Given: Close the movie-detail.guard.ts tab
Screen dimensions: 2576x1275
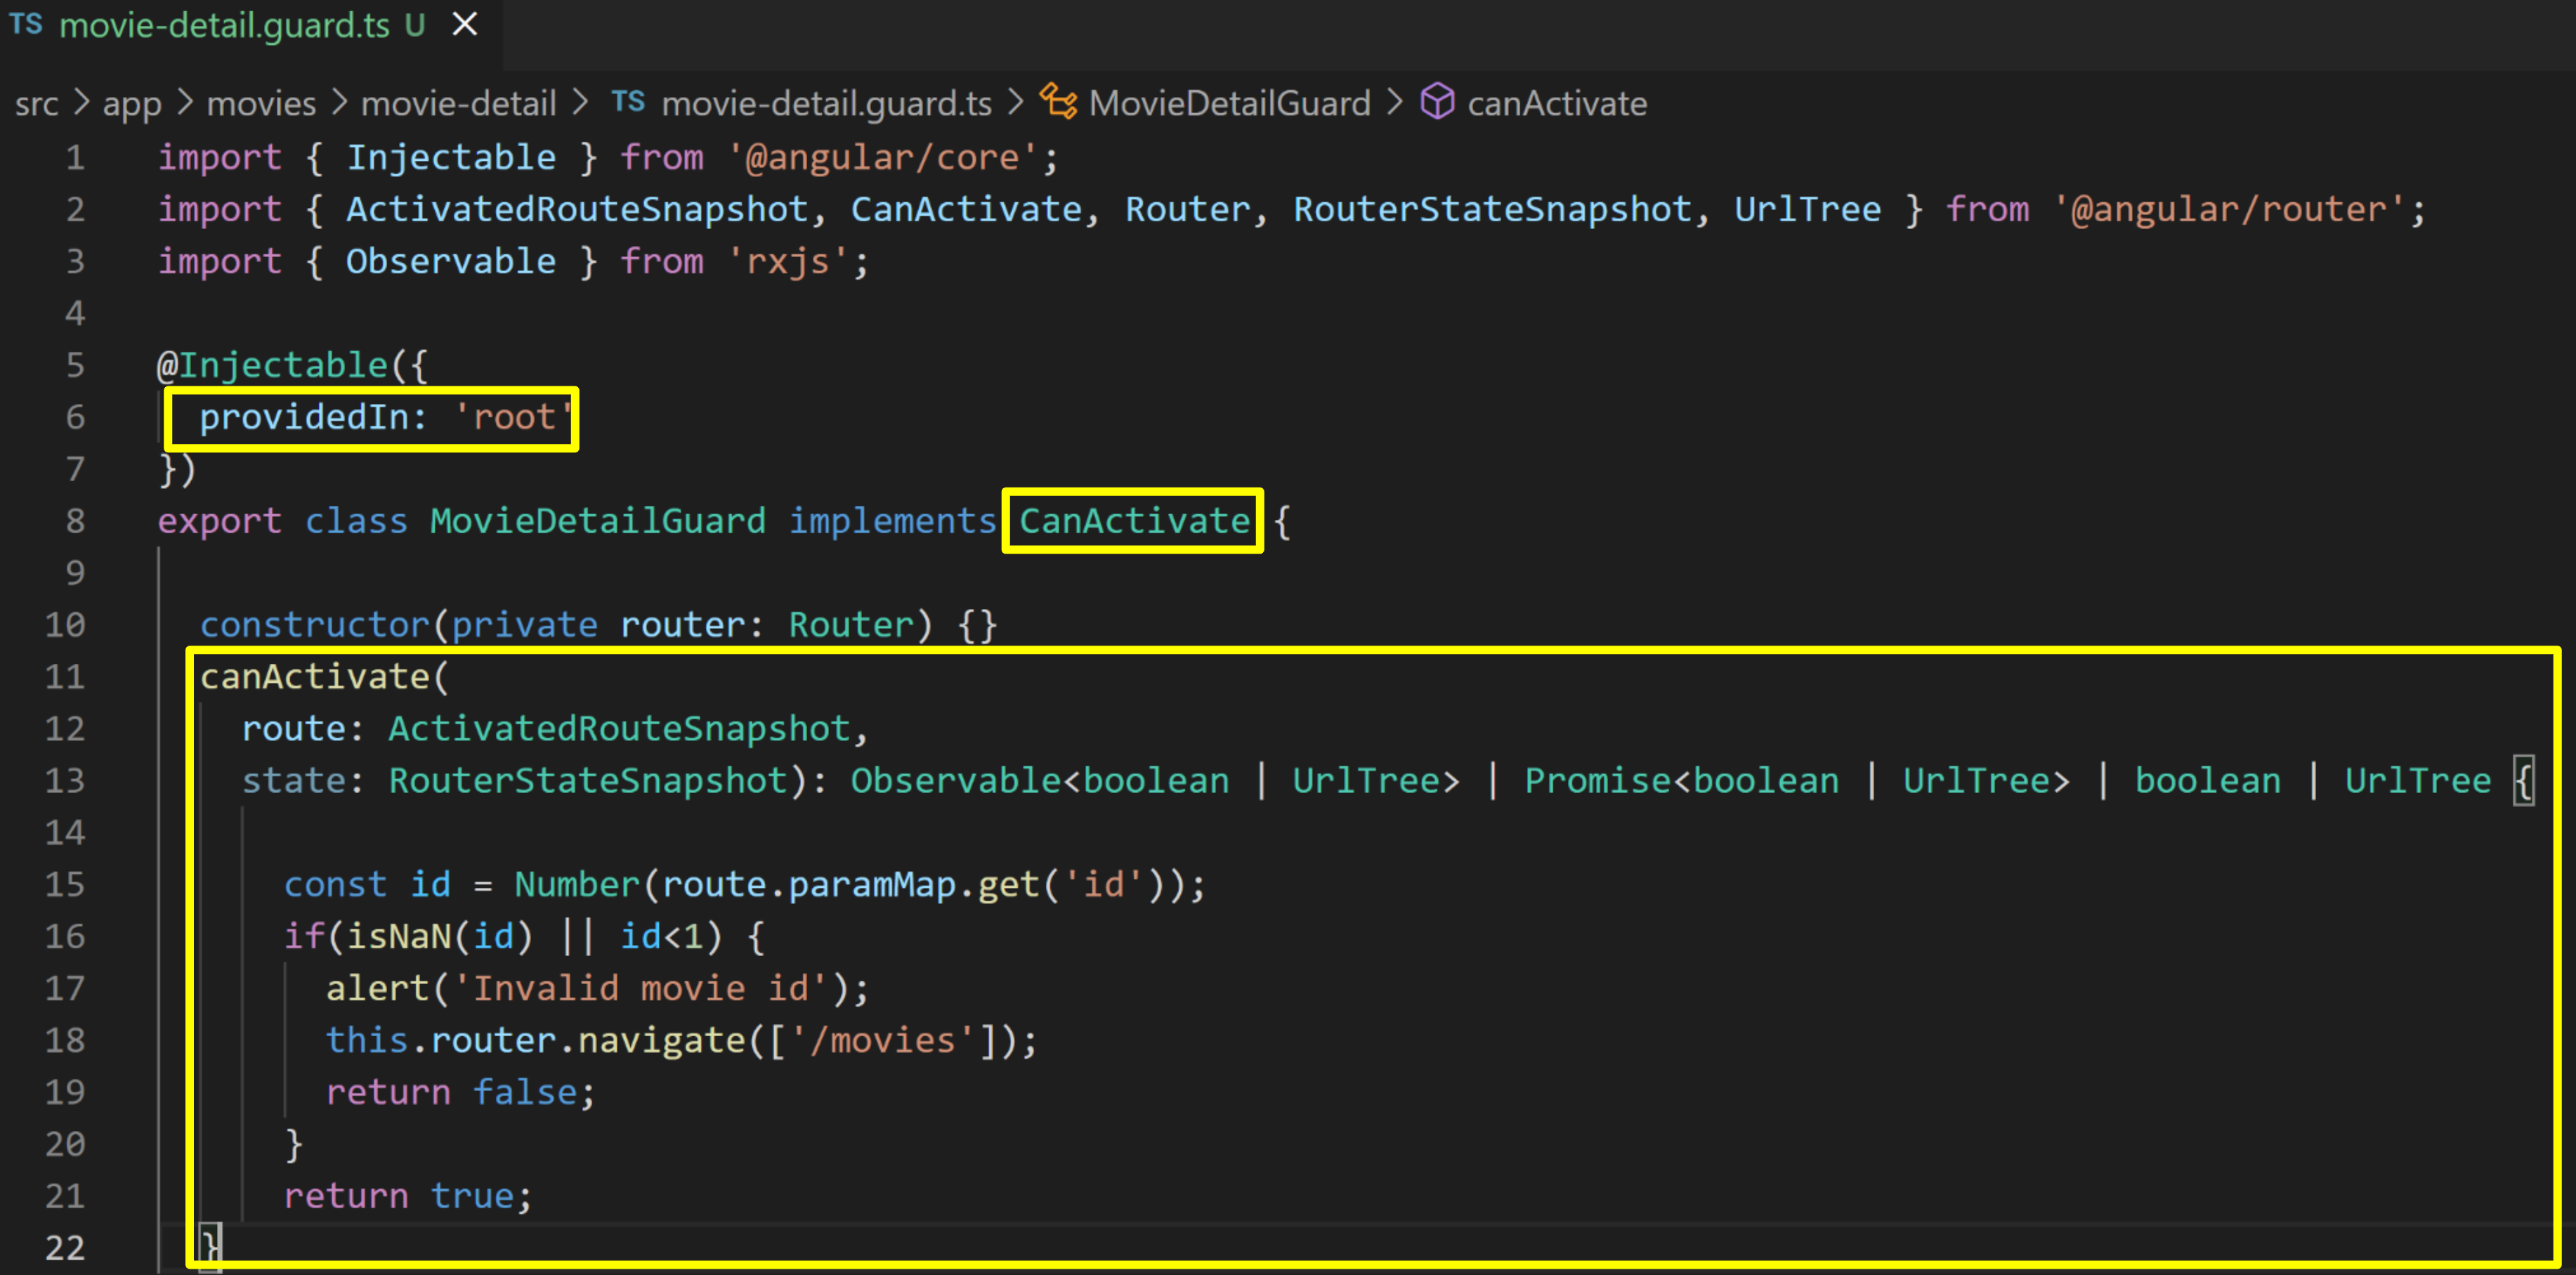Looking at the screenshot, I should (465, 24).
